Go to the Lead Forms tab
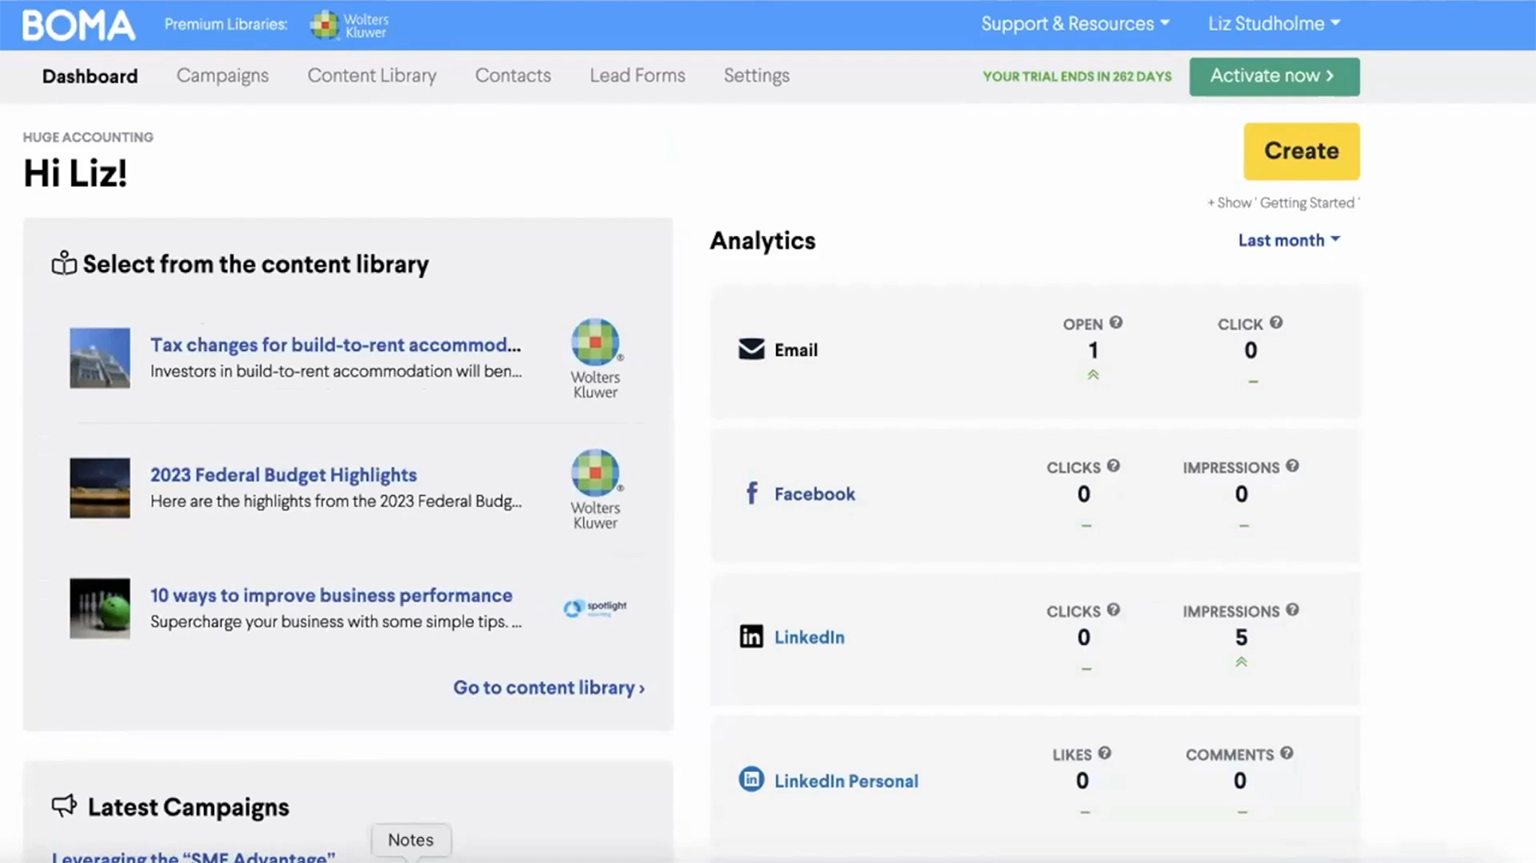The image size is (1536, 863). coord(637,76)
